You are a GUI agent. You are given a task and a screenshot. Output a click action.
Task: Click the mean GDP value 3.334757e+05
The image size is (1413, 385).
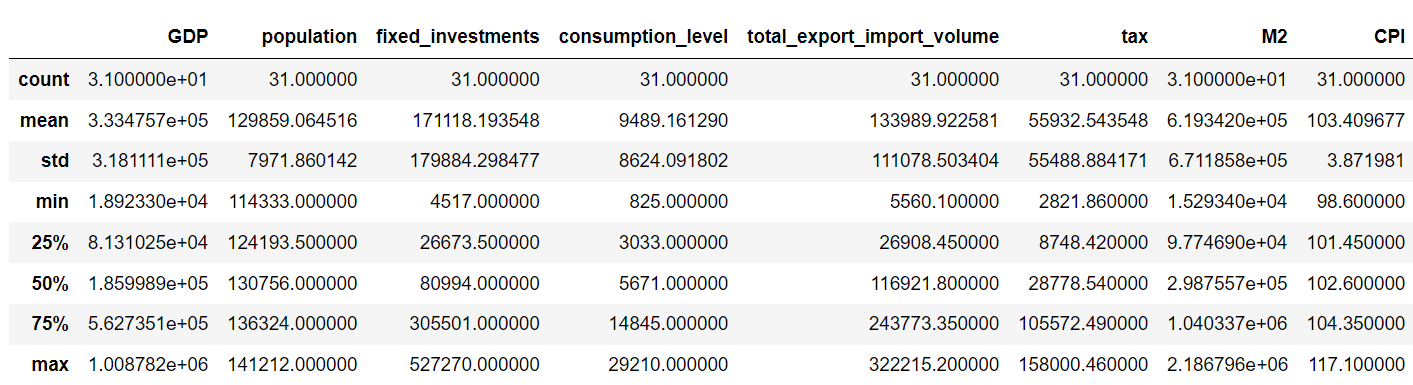(148, 120)
